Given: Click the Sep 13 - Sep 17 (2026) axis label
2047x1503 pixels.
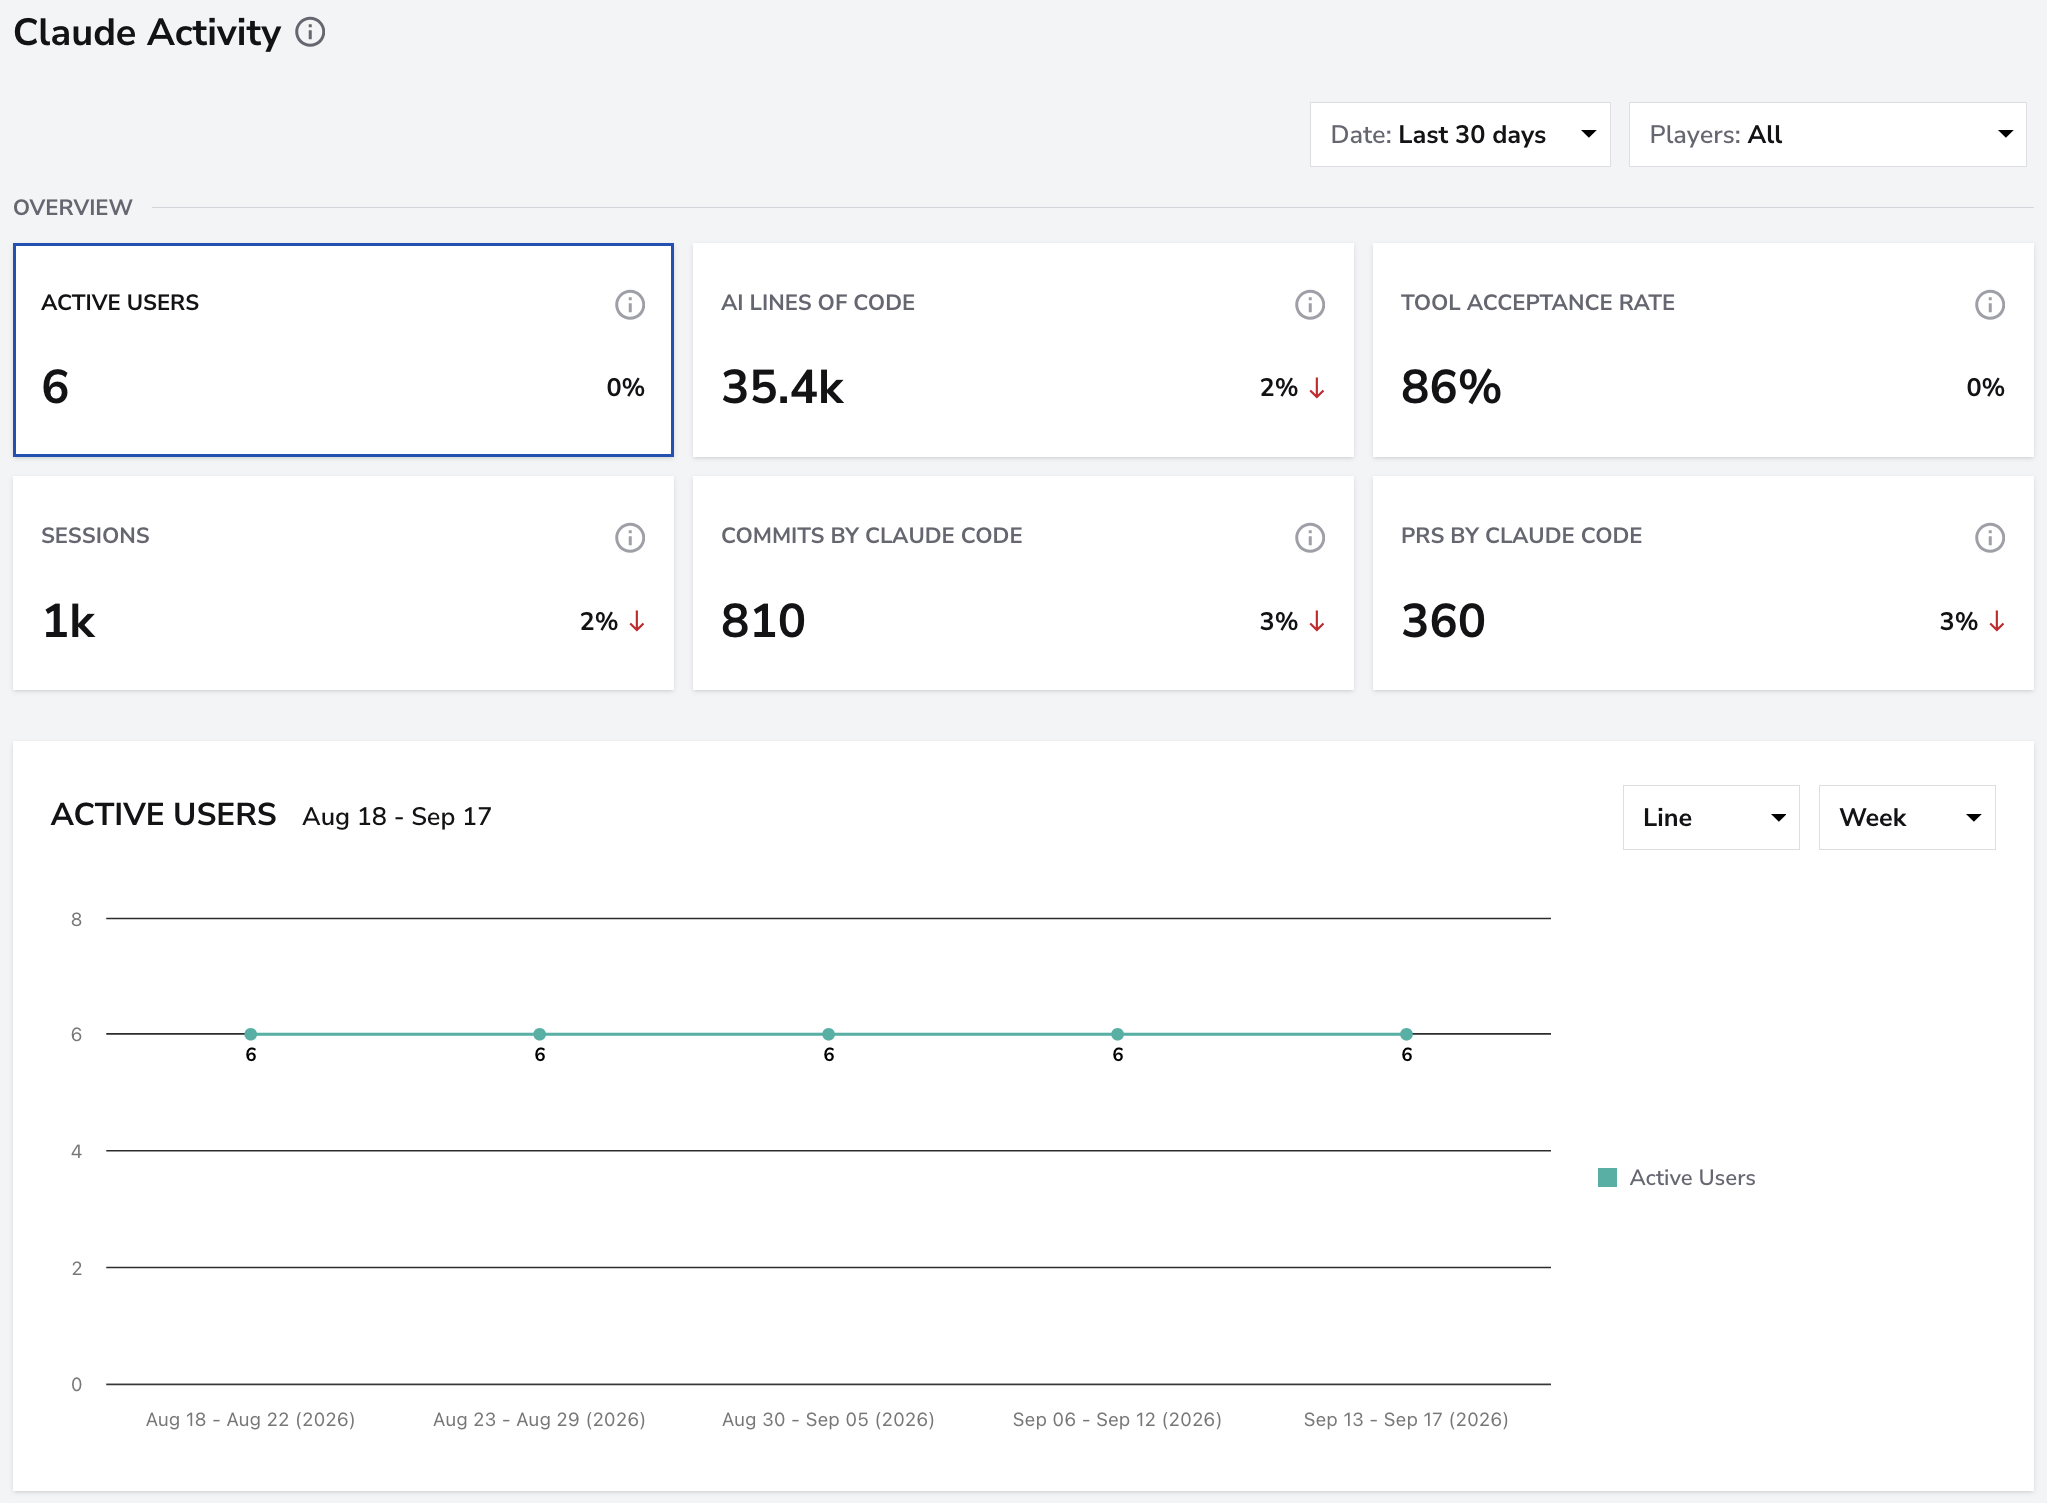Looking at the screenshot, I should pyautogui.click(x=1406, y=1419).
